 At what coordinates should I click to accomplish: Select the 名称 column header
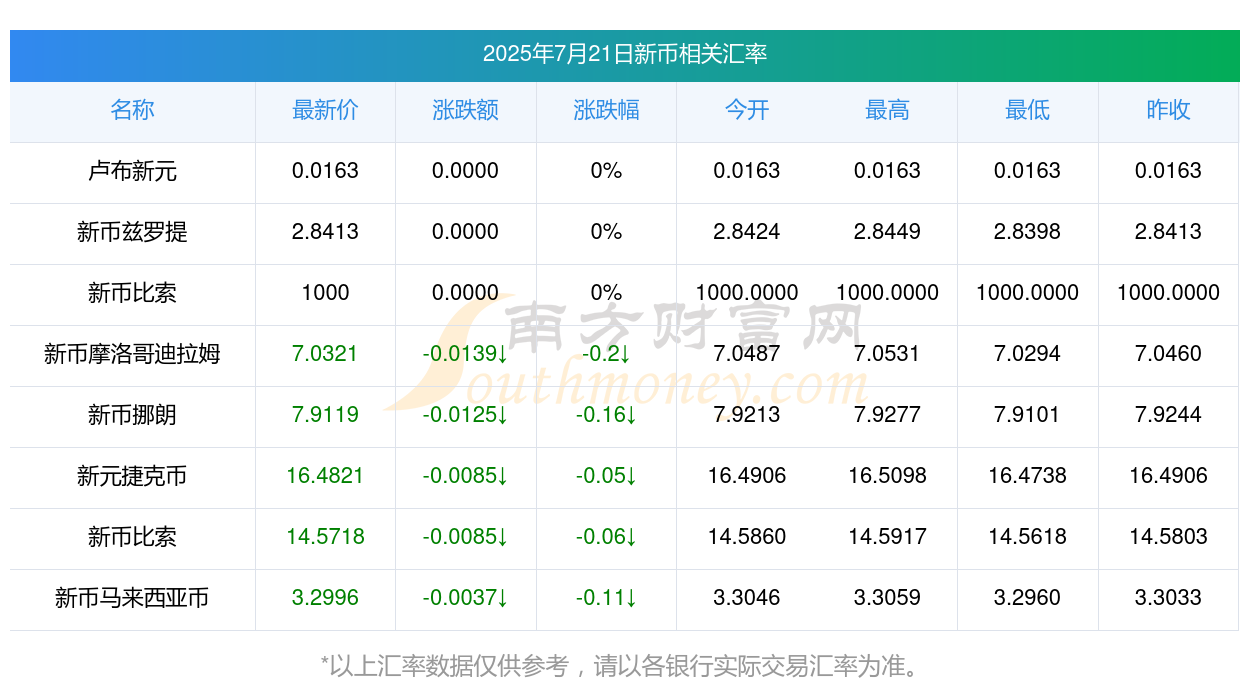(132, 110)
